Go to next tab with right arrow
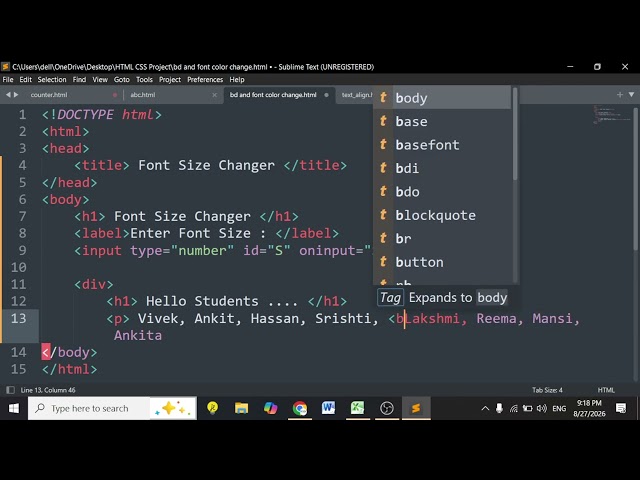Image resolution: width=640 pixels, height=480 pixels. click(16, 95)
